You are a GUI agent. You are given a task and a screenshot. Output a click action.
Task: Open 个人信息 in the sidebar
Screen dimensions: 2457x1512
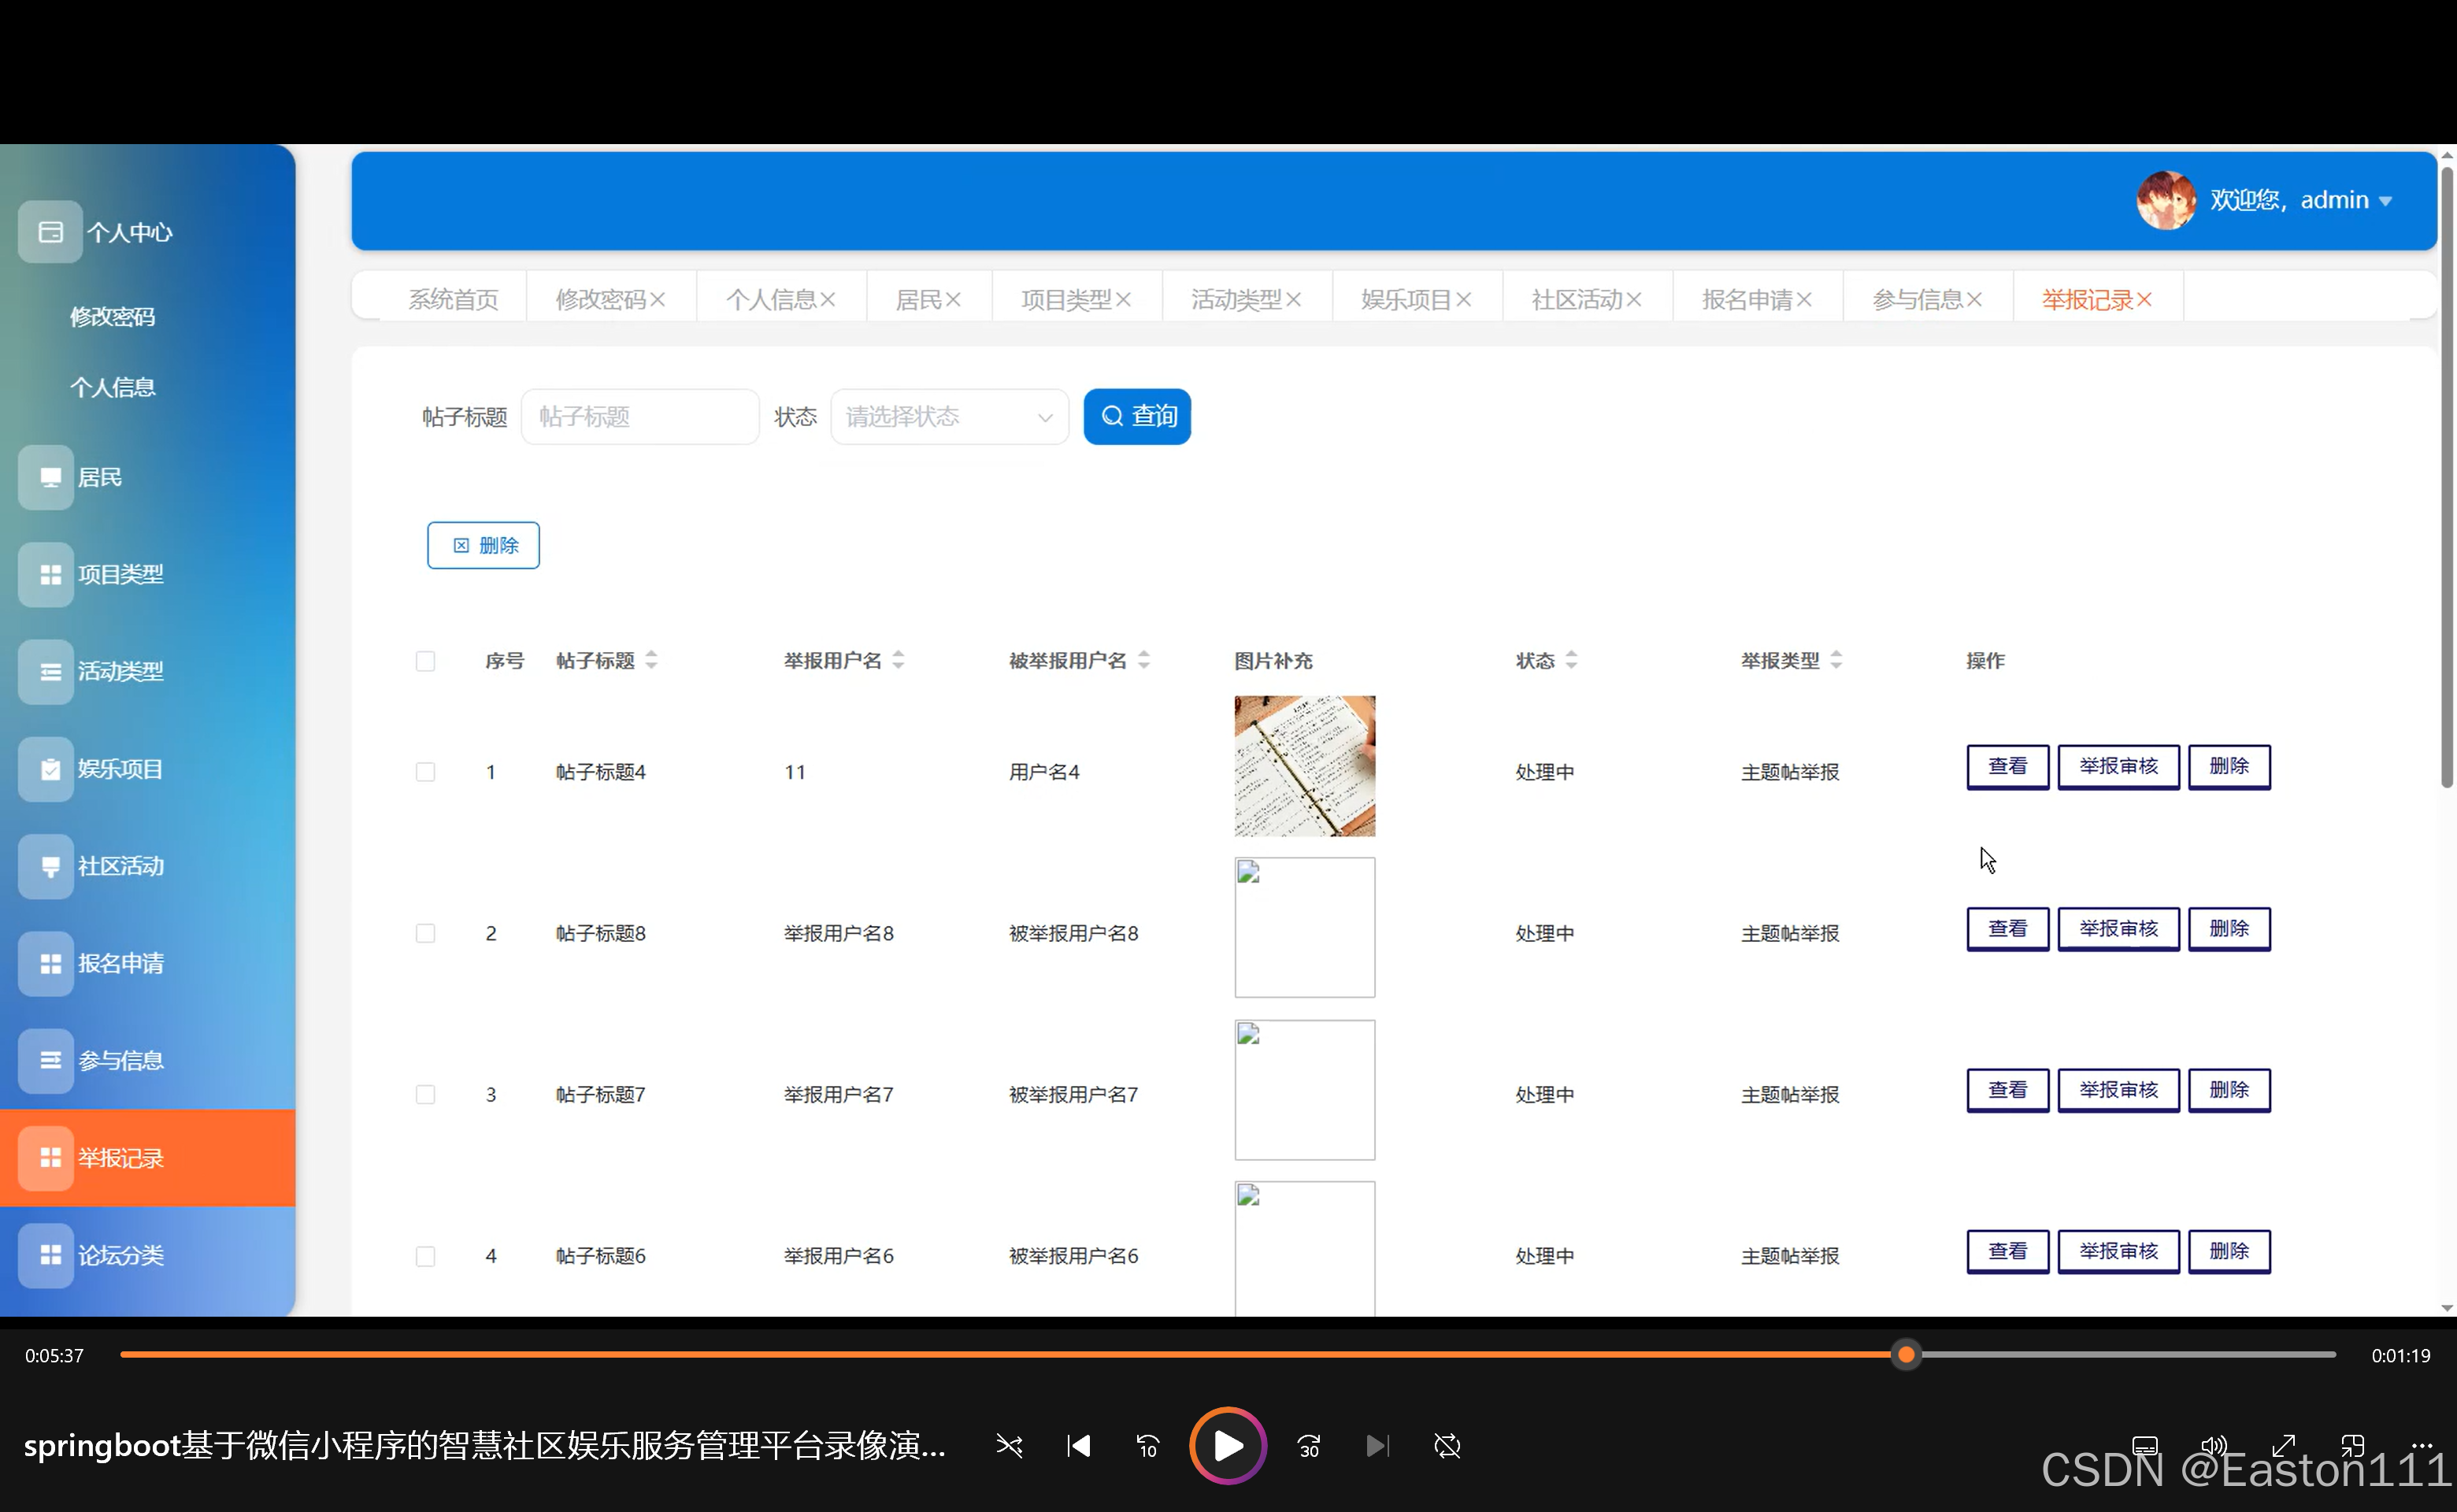112,387
